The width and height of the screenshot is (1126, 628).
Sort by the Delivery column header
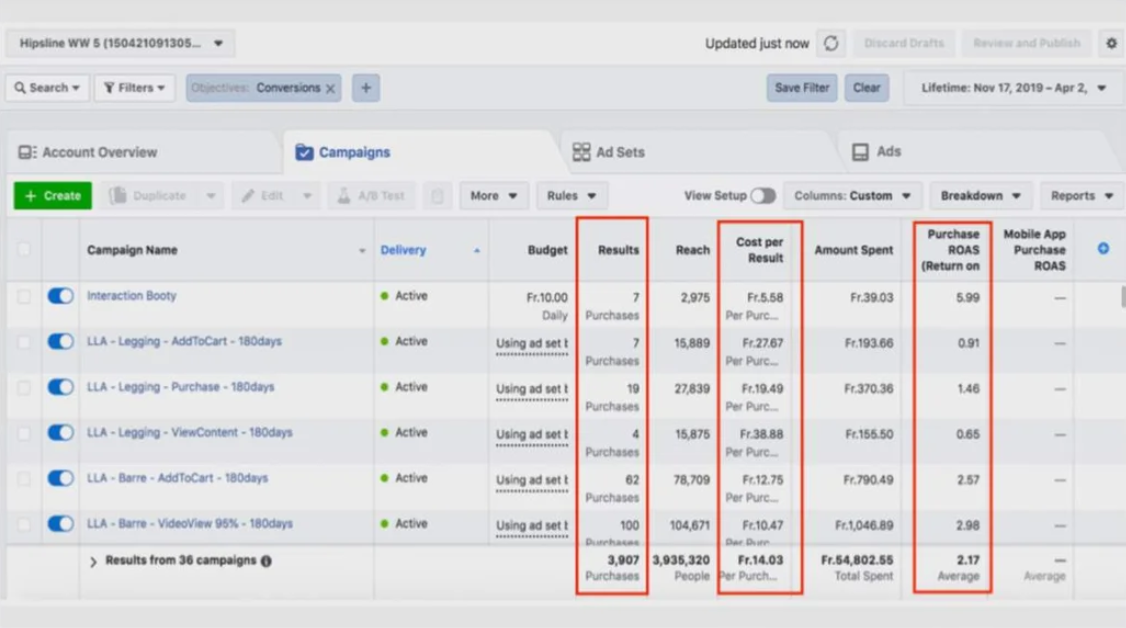403,250
